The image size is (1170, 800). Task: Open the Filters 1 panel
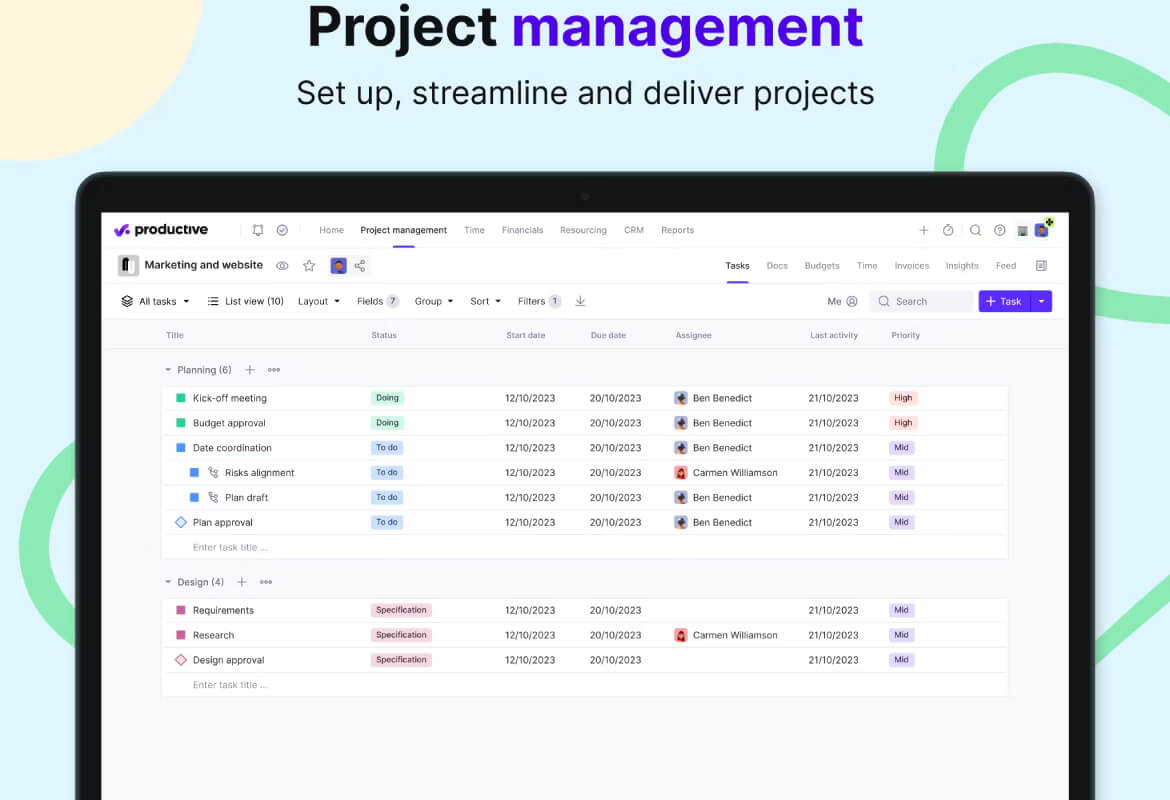point(539,301)
